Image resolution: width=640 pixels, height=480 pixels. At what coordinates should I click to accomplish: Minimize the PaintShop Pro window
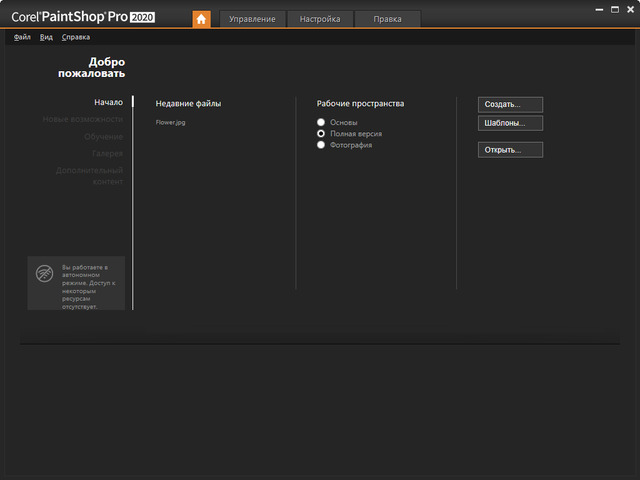coord(600,9)
